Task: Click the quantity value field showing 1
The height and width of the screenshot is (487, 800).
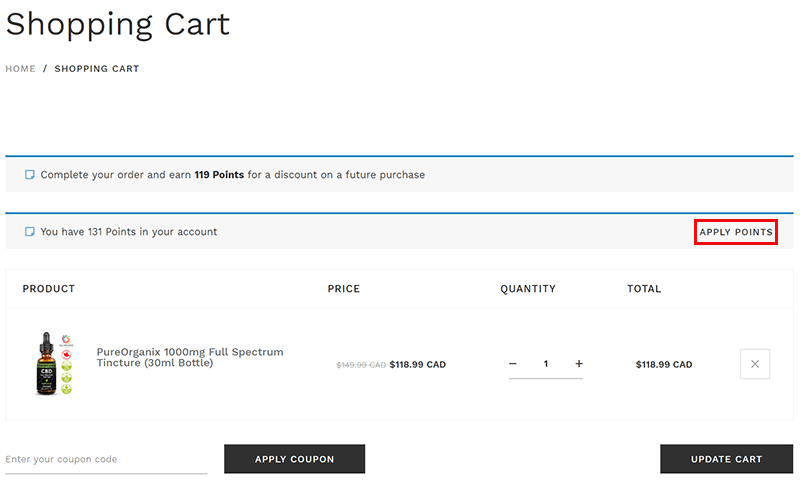Action: pos(546,364)
